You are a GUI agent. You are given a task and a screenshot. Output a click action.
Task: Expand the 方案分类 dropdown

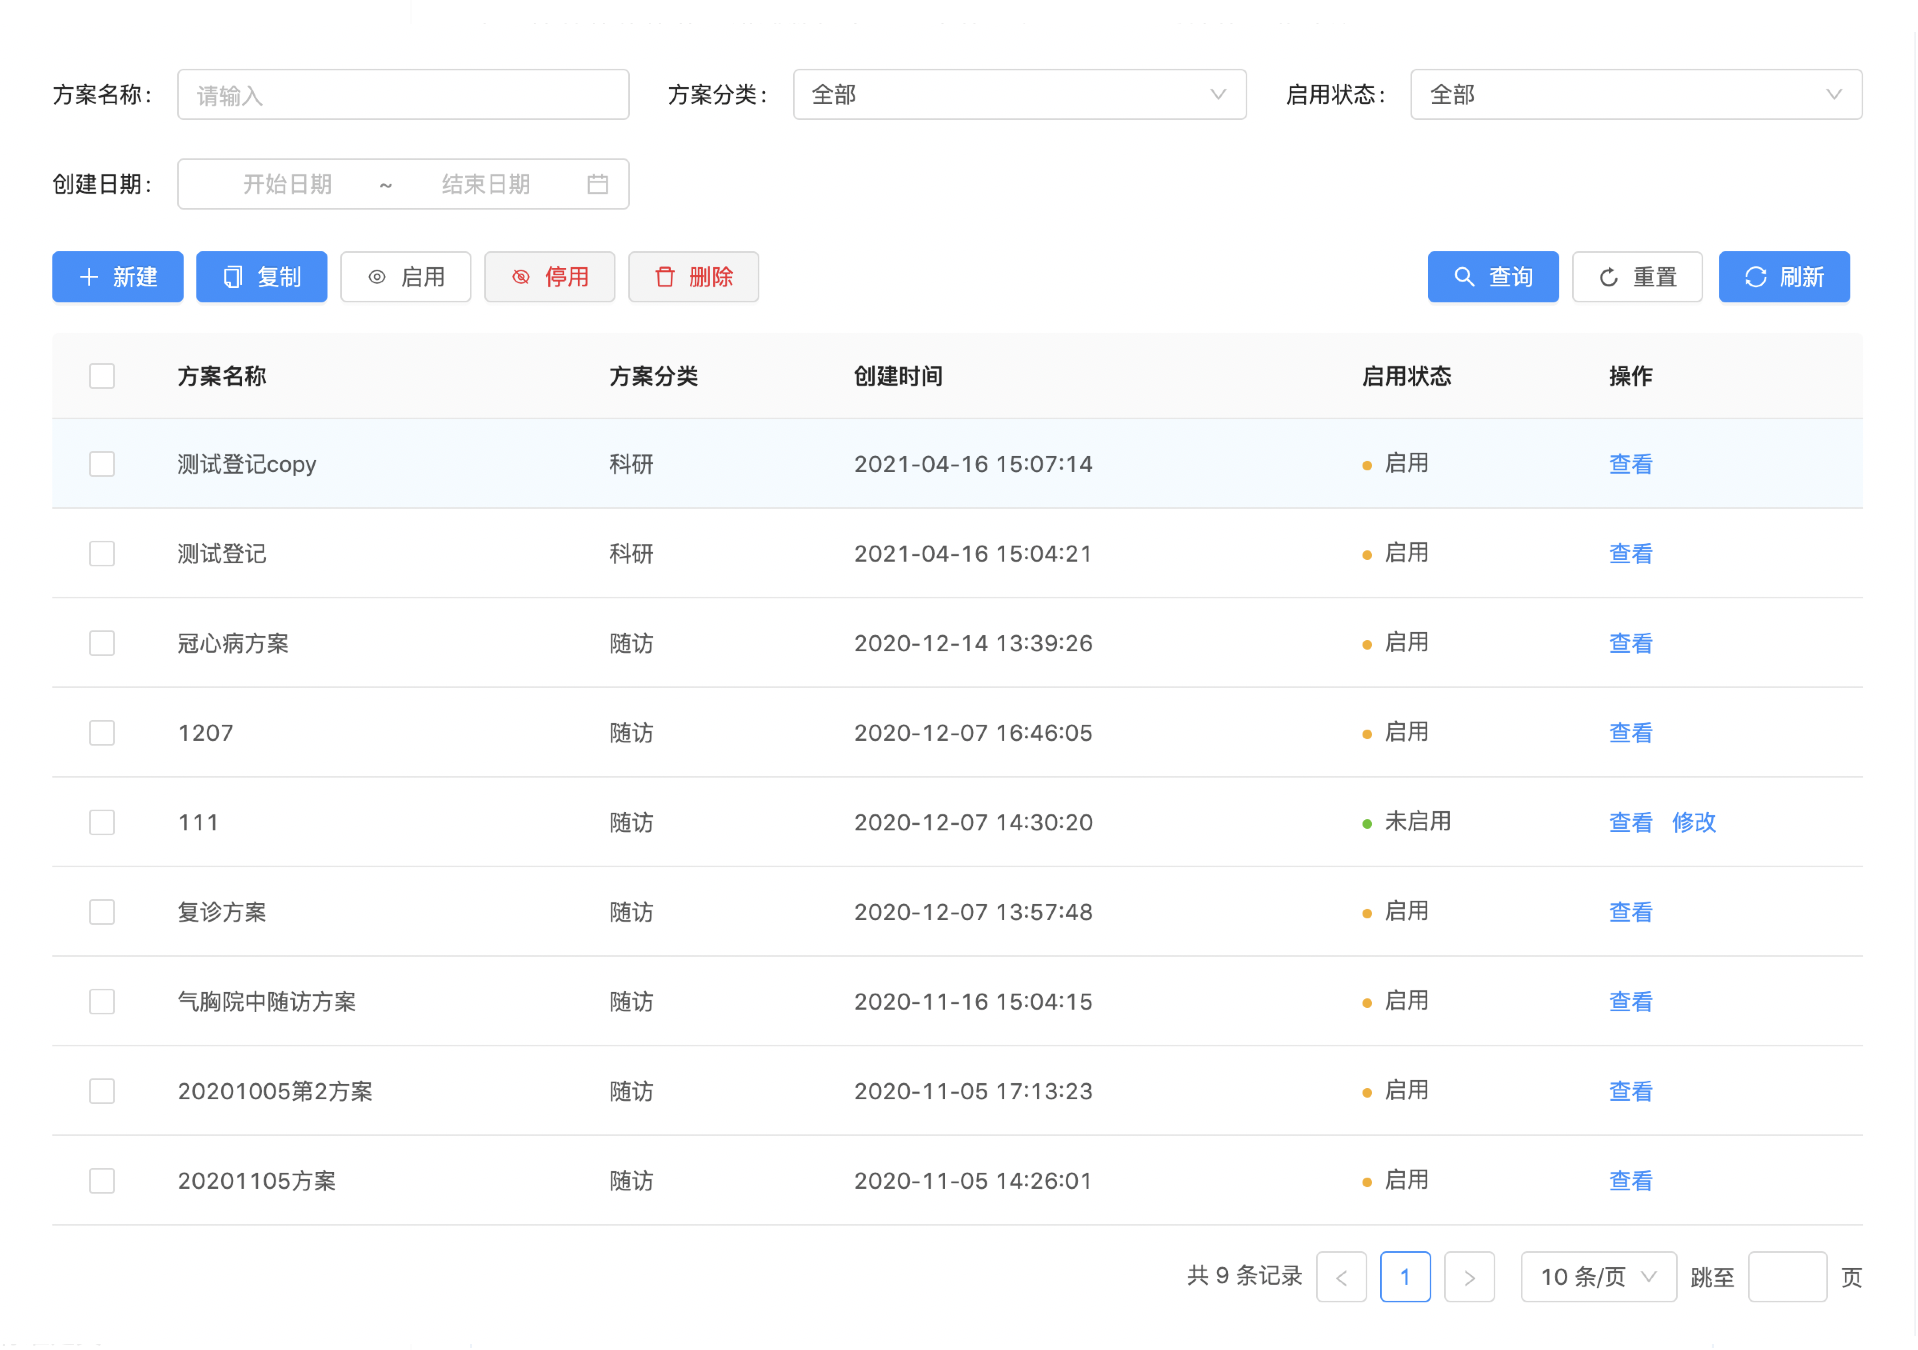[x=1019, y=95]
